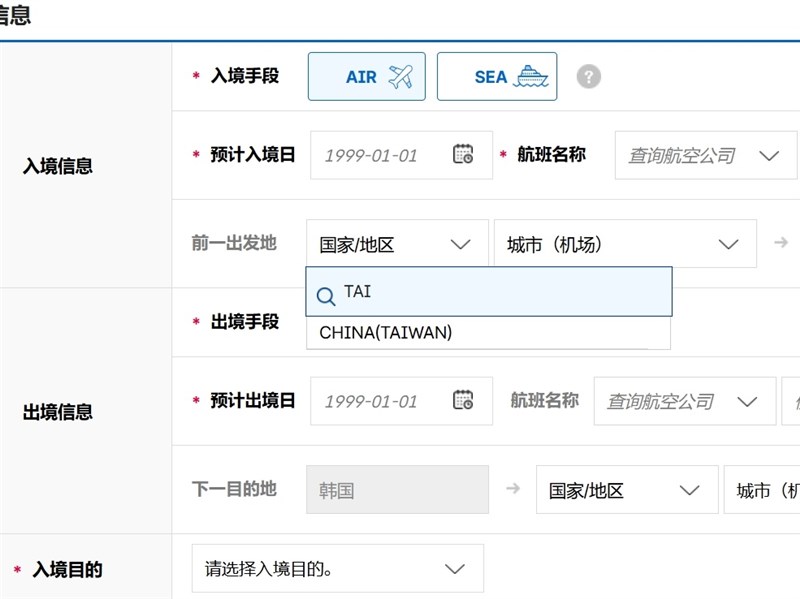This screenshot has height=599, width=800.
Task: Choose CHINA(TAIWAN) from search results
Action: pos(386,333)
